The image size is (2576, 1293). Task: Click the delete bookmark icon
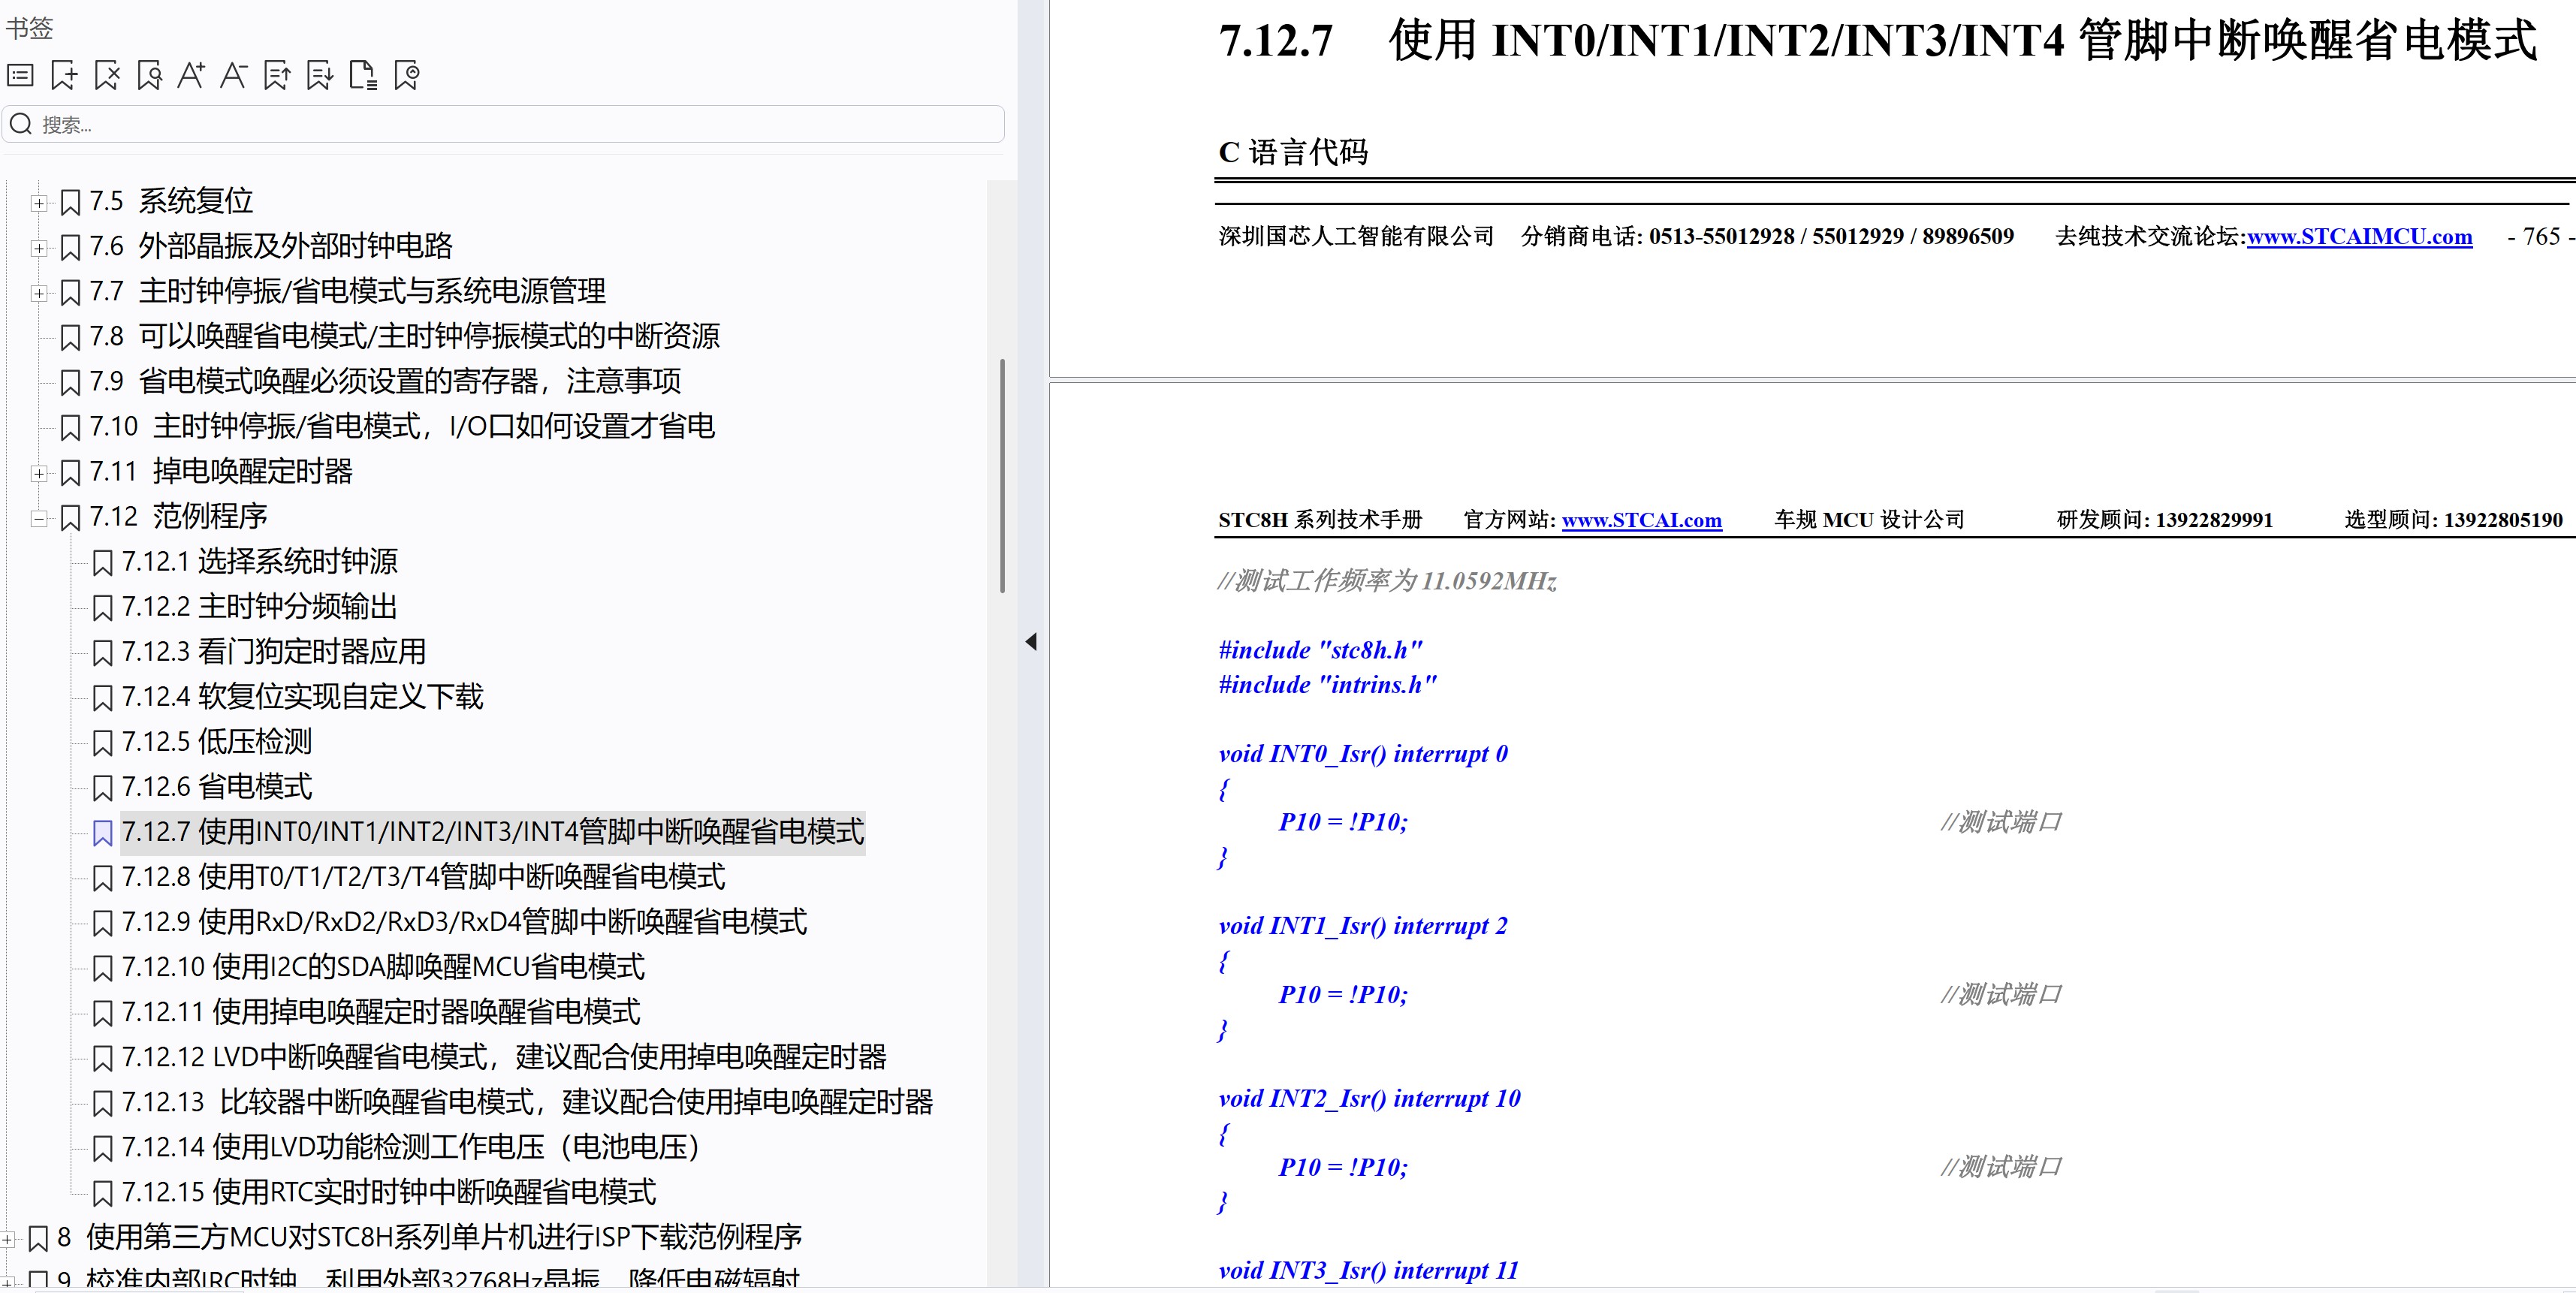(107, 75)
